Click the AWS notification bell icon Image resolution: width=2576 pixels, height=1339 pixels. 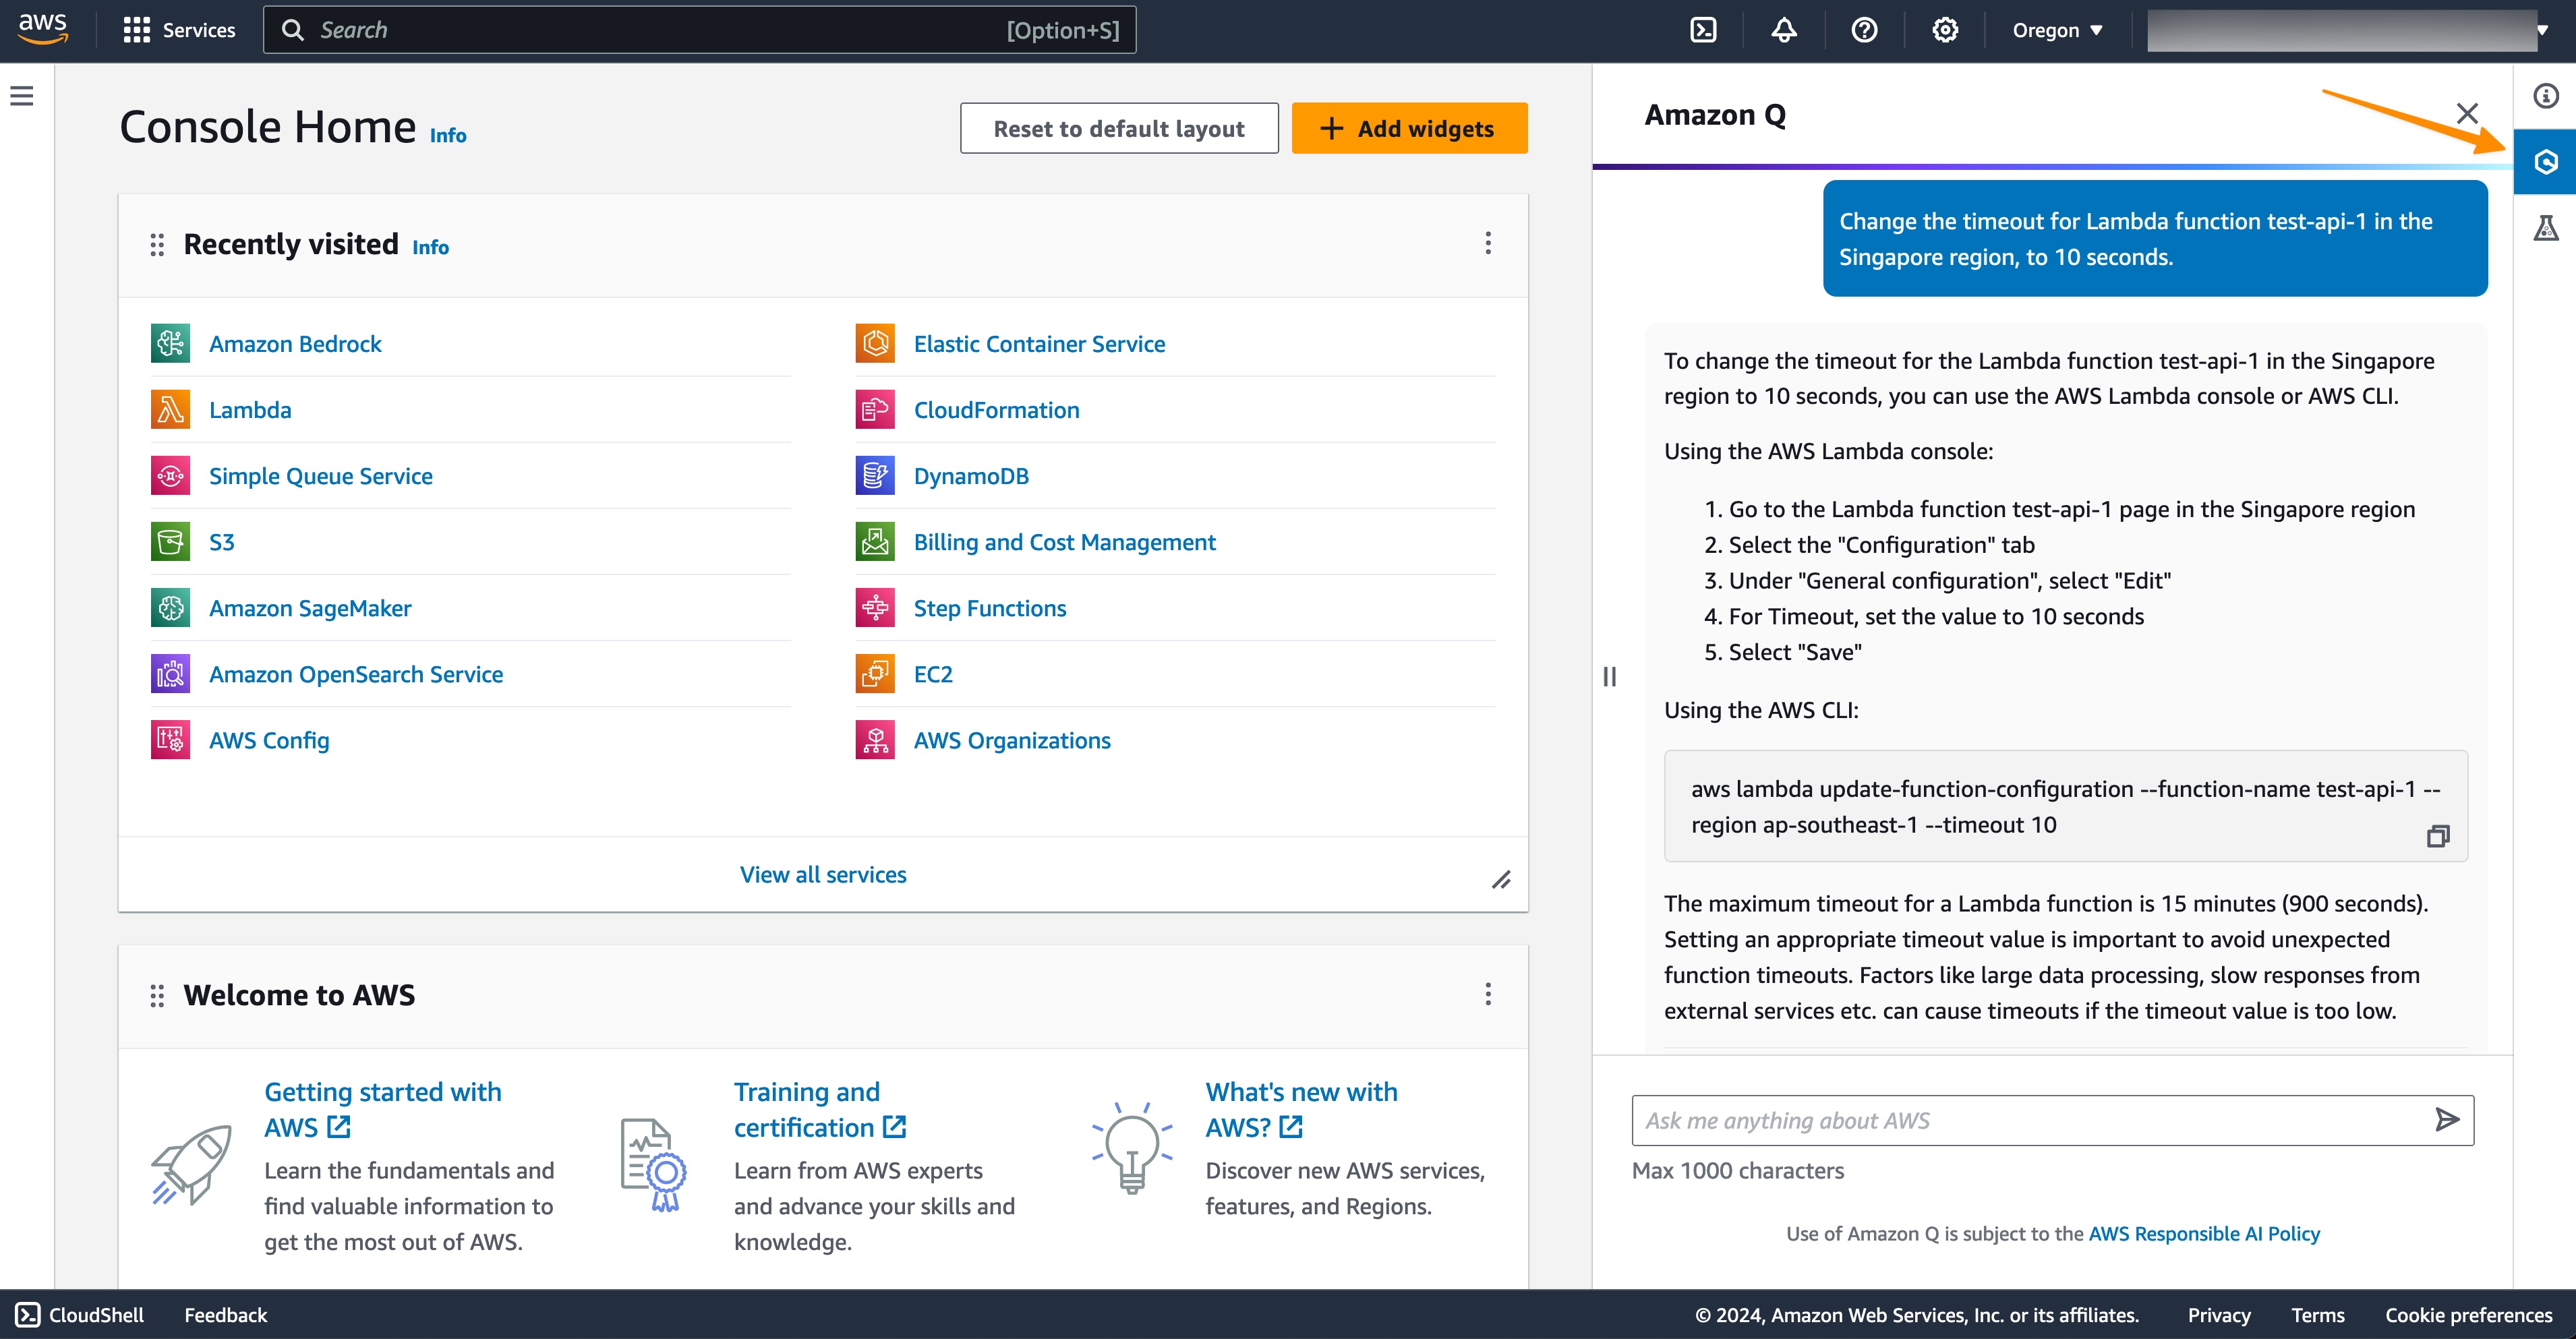tap(1784, 29)
